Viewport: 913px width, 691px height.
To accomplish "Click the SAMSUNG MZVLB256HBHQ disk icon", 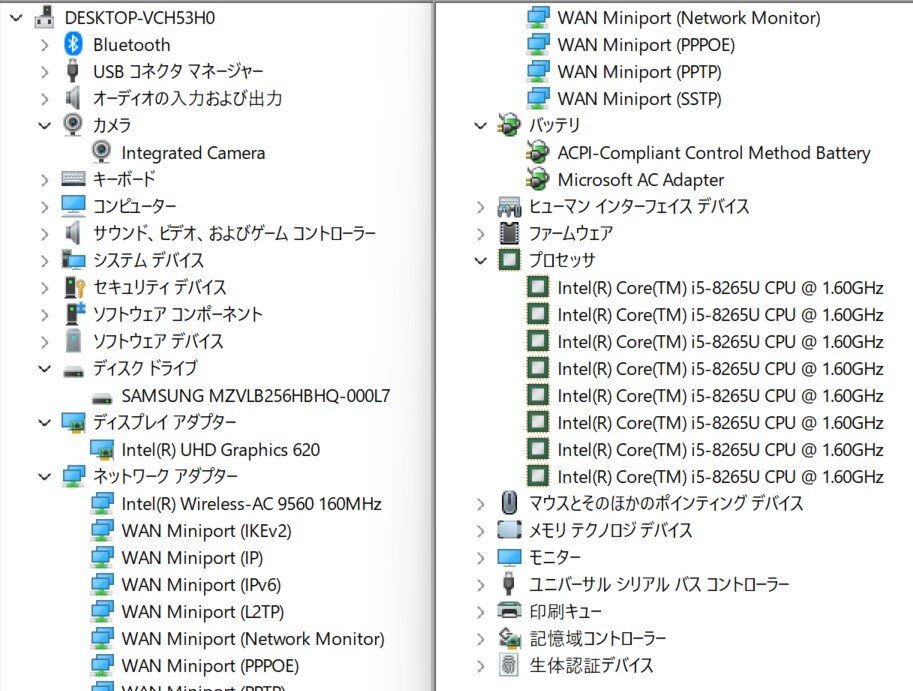I will tap(102, 398).
